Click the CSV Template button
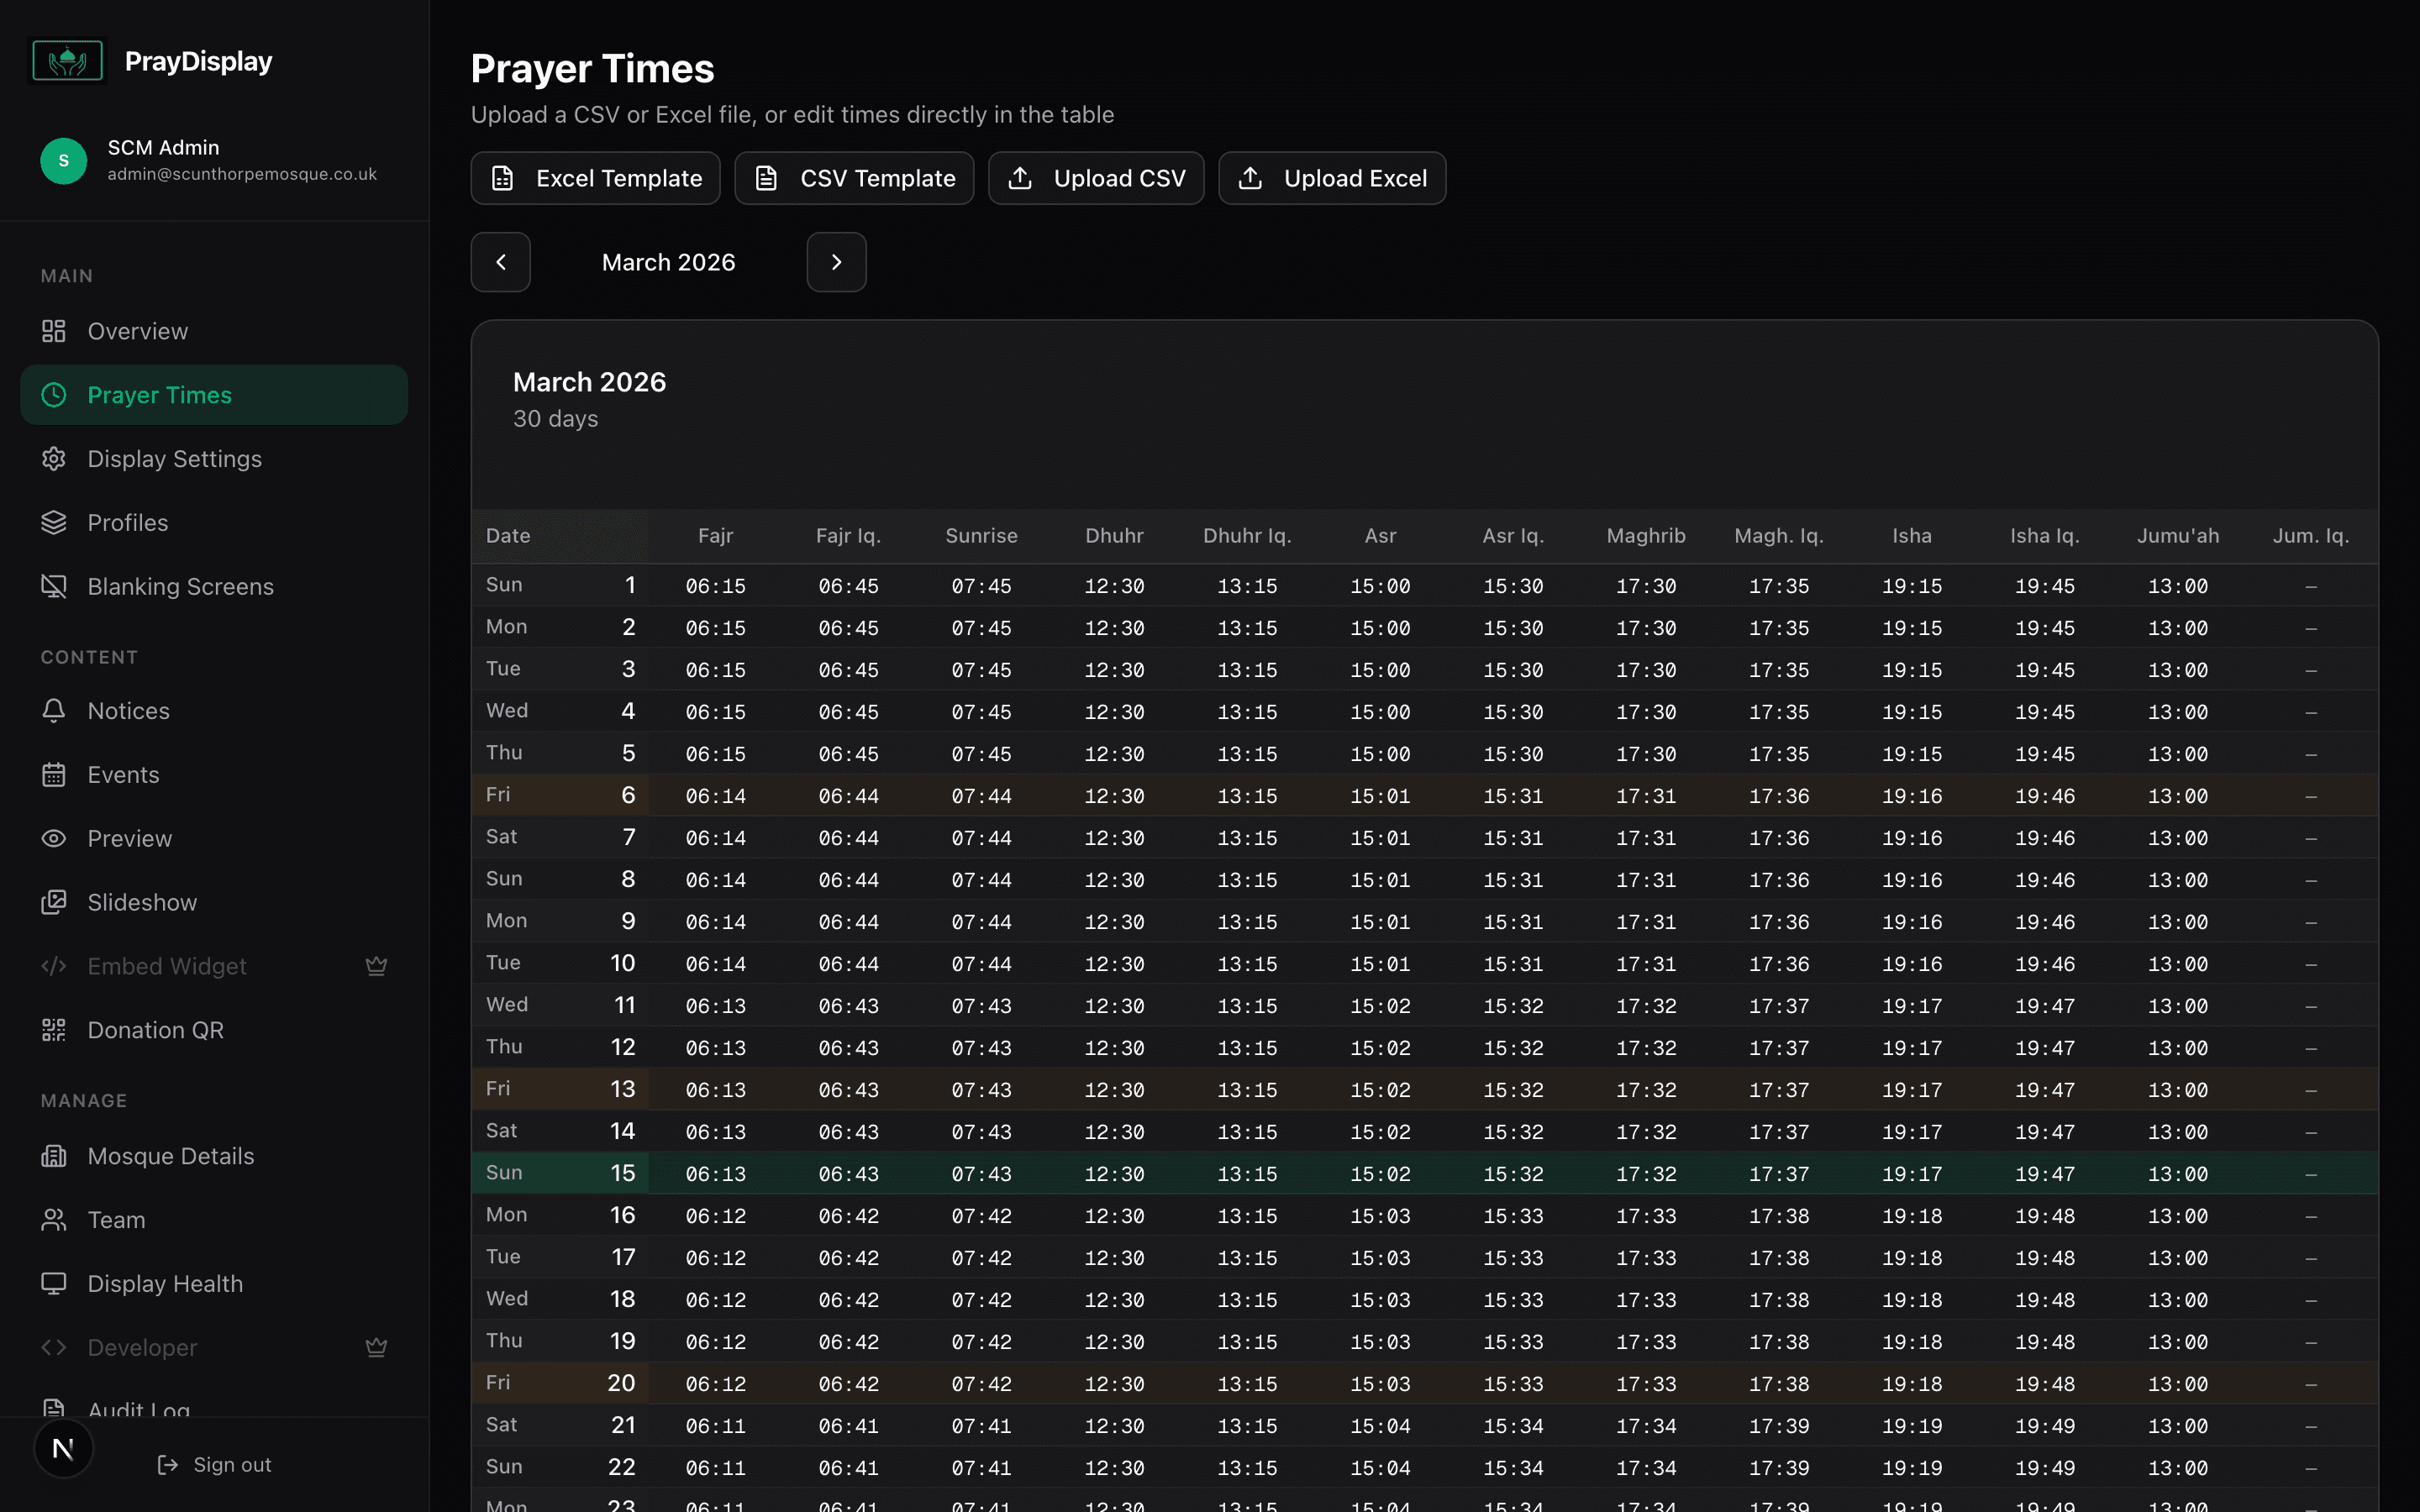2420x1512 pixels. tap(854, 178)
